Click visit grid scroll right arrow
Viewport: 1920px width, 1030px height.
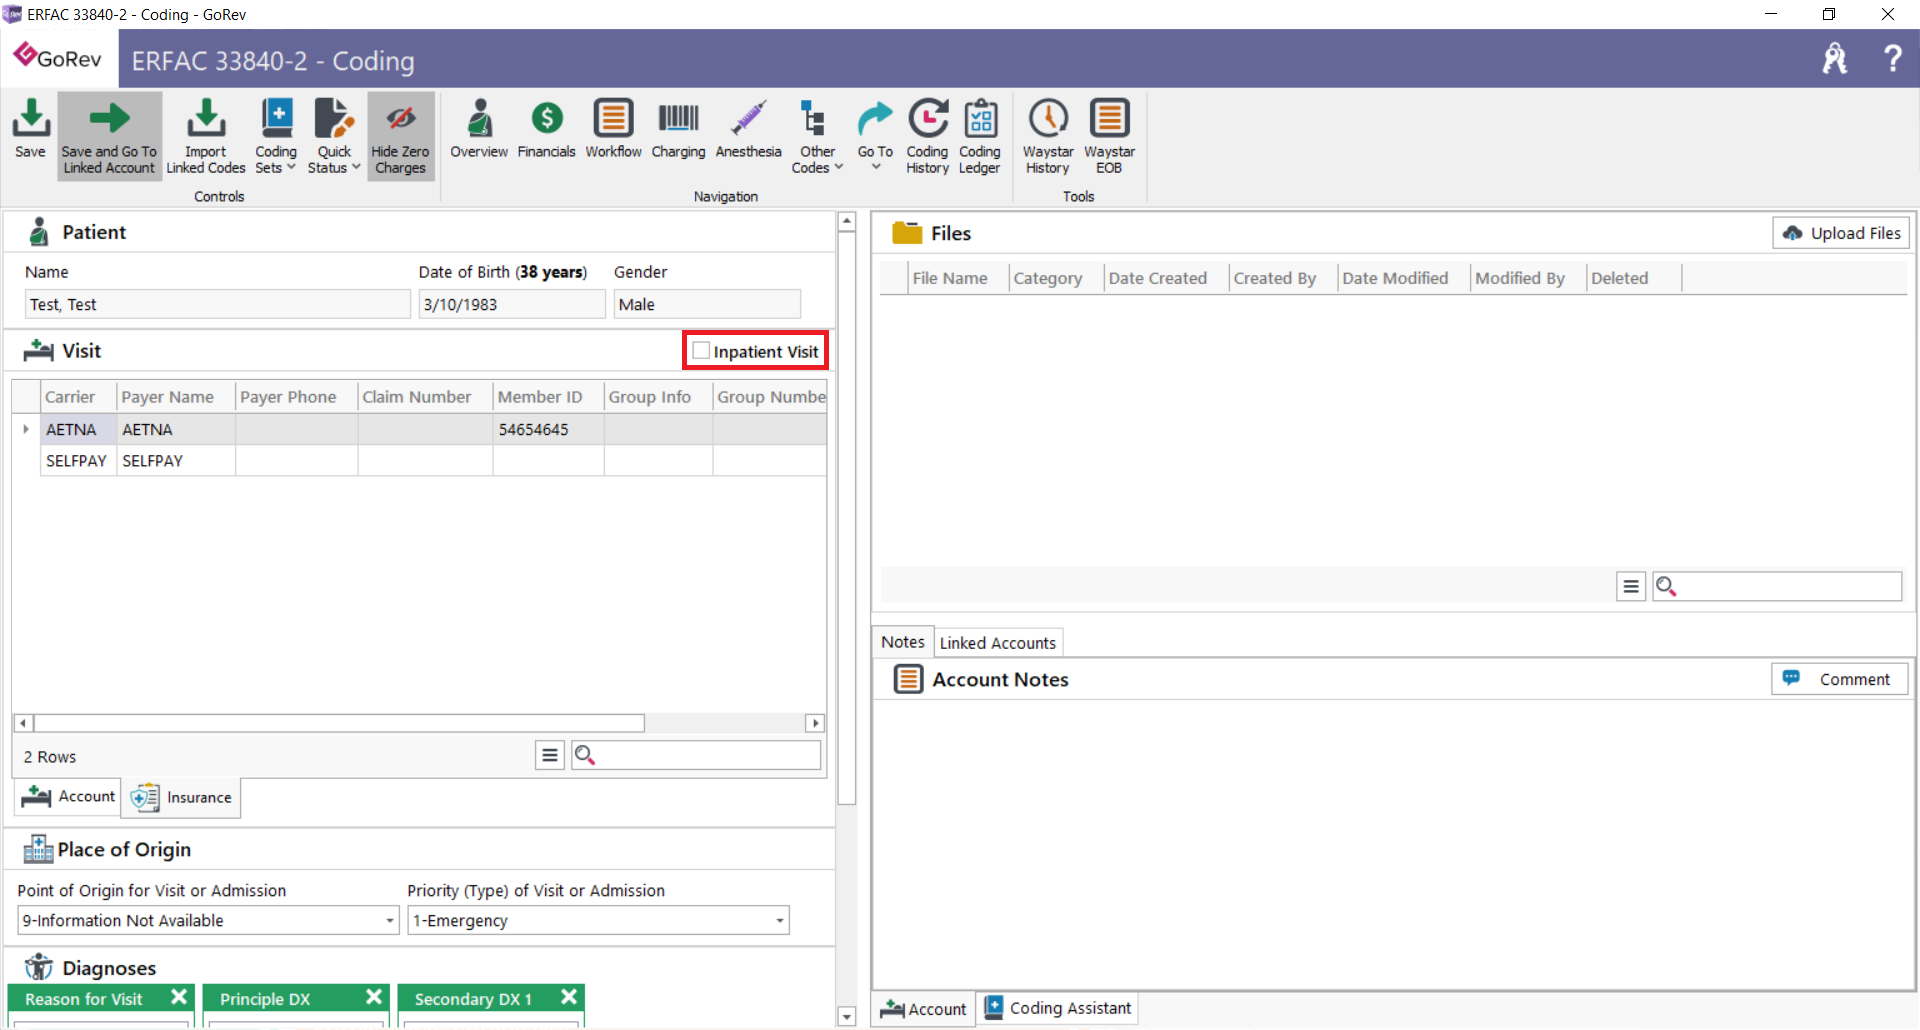click(815, 722)
